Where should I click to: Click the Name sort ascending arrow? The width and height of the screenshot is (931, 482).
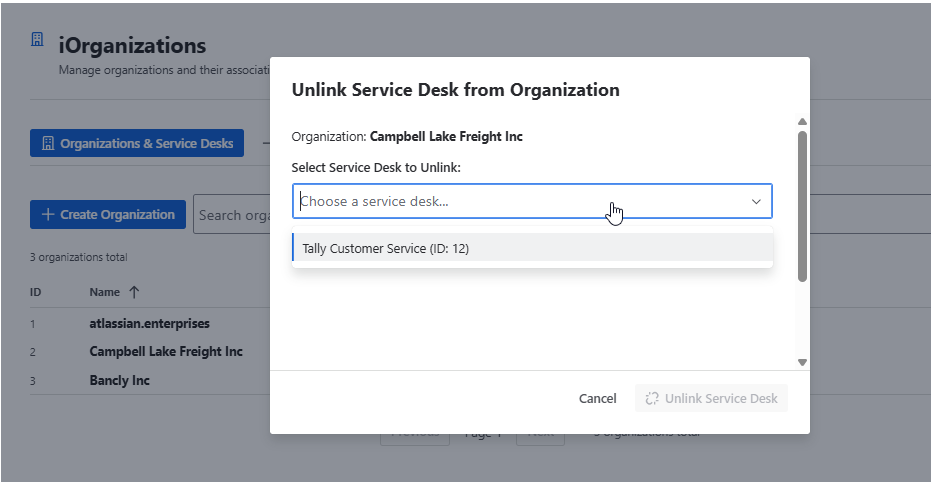(134, 292)
